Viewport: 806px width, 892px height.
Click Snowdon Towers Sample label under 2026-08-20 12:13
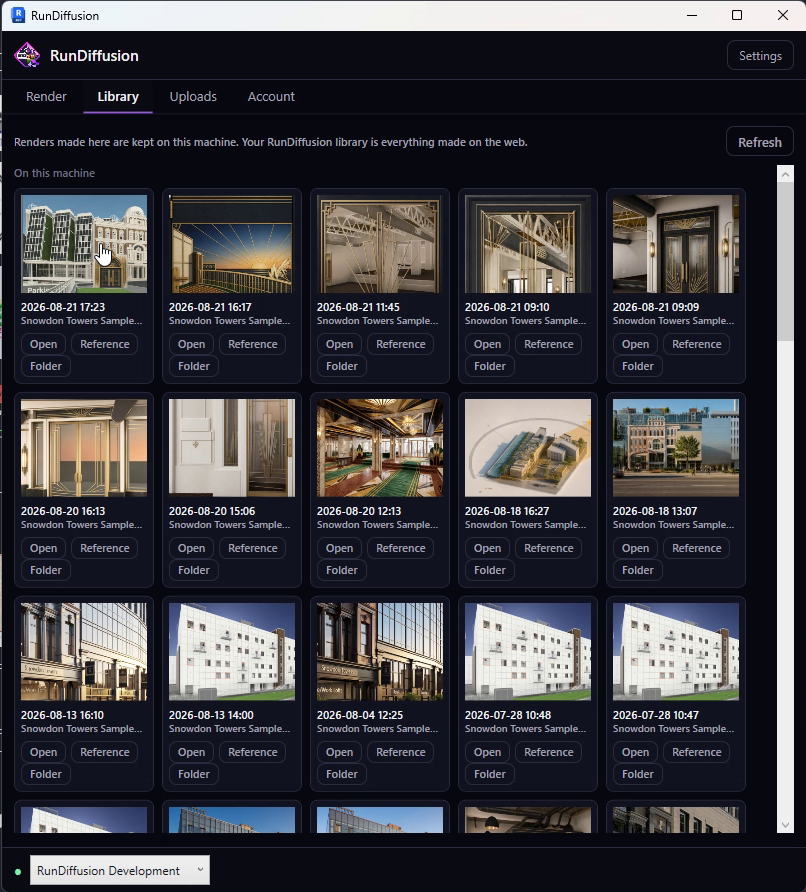[x=377, y=525]
